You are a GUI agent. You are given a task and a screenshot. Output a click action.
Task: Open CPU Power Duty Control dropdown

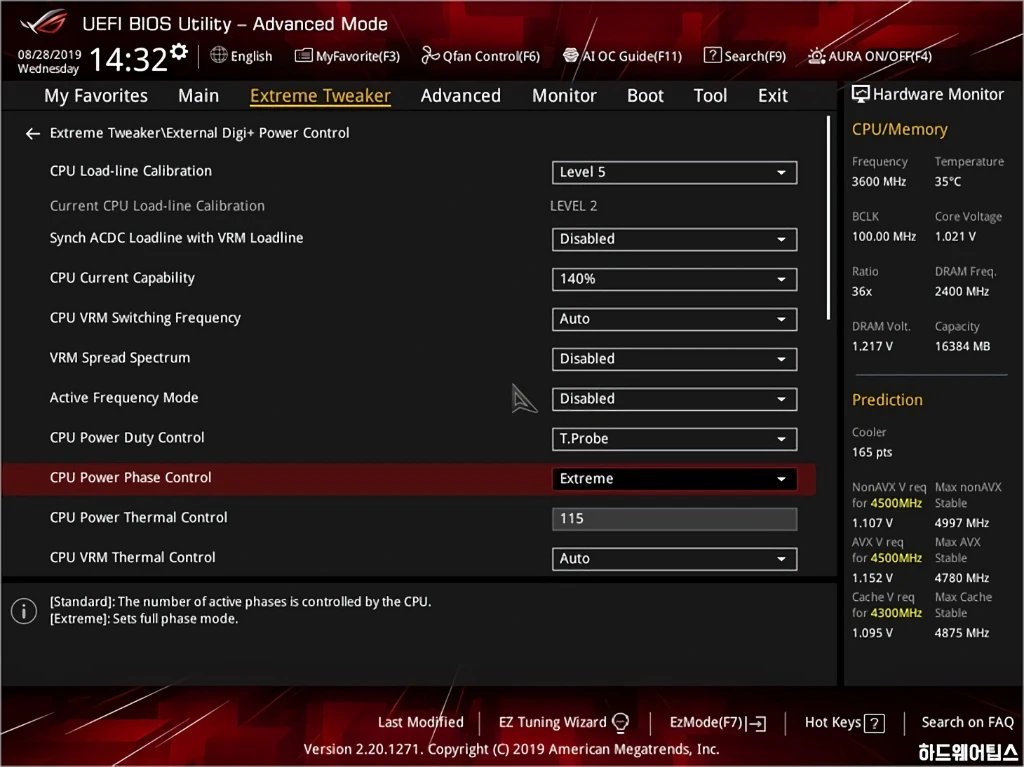click(674, 438)
